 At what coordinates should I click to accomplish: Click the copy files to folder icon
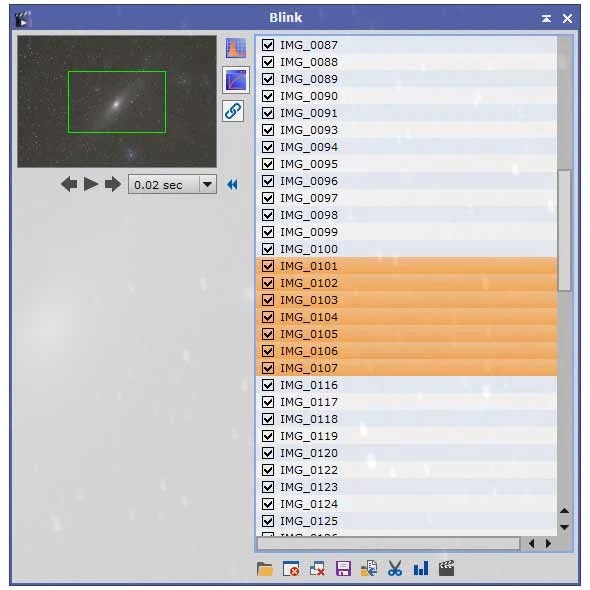(369, 569)
